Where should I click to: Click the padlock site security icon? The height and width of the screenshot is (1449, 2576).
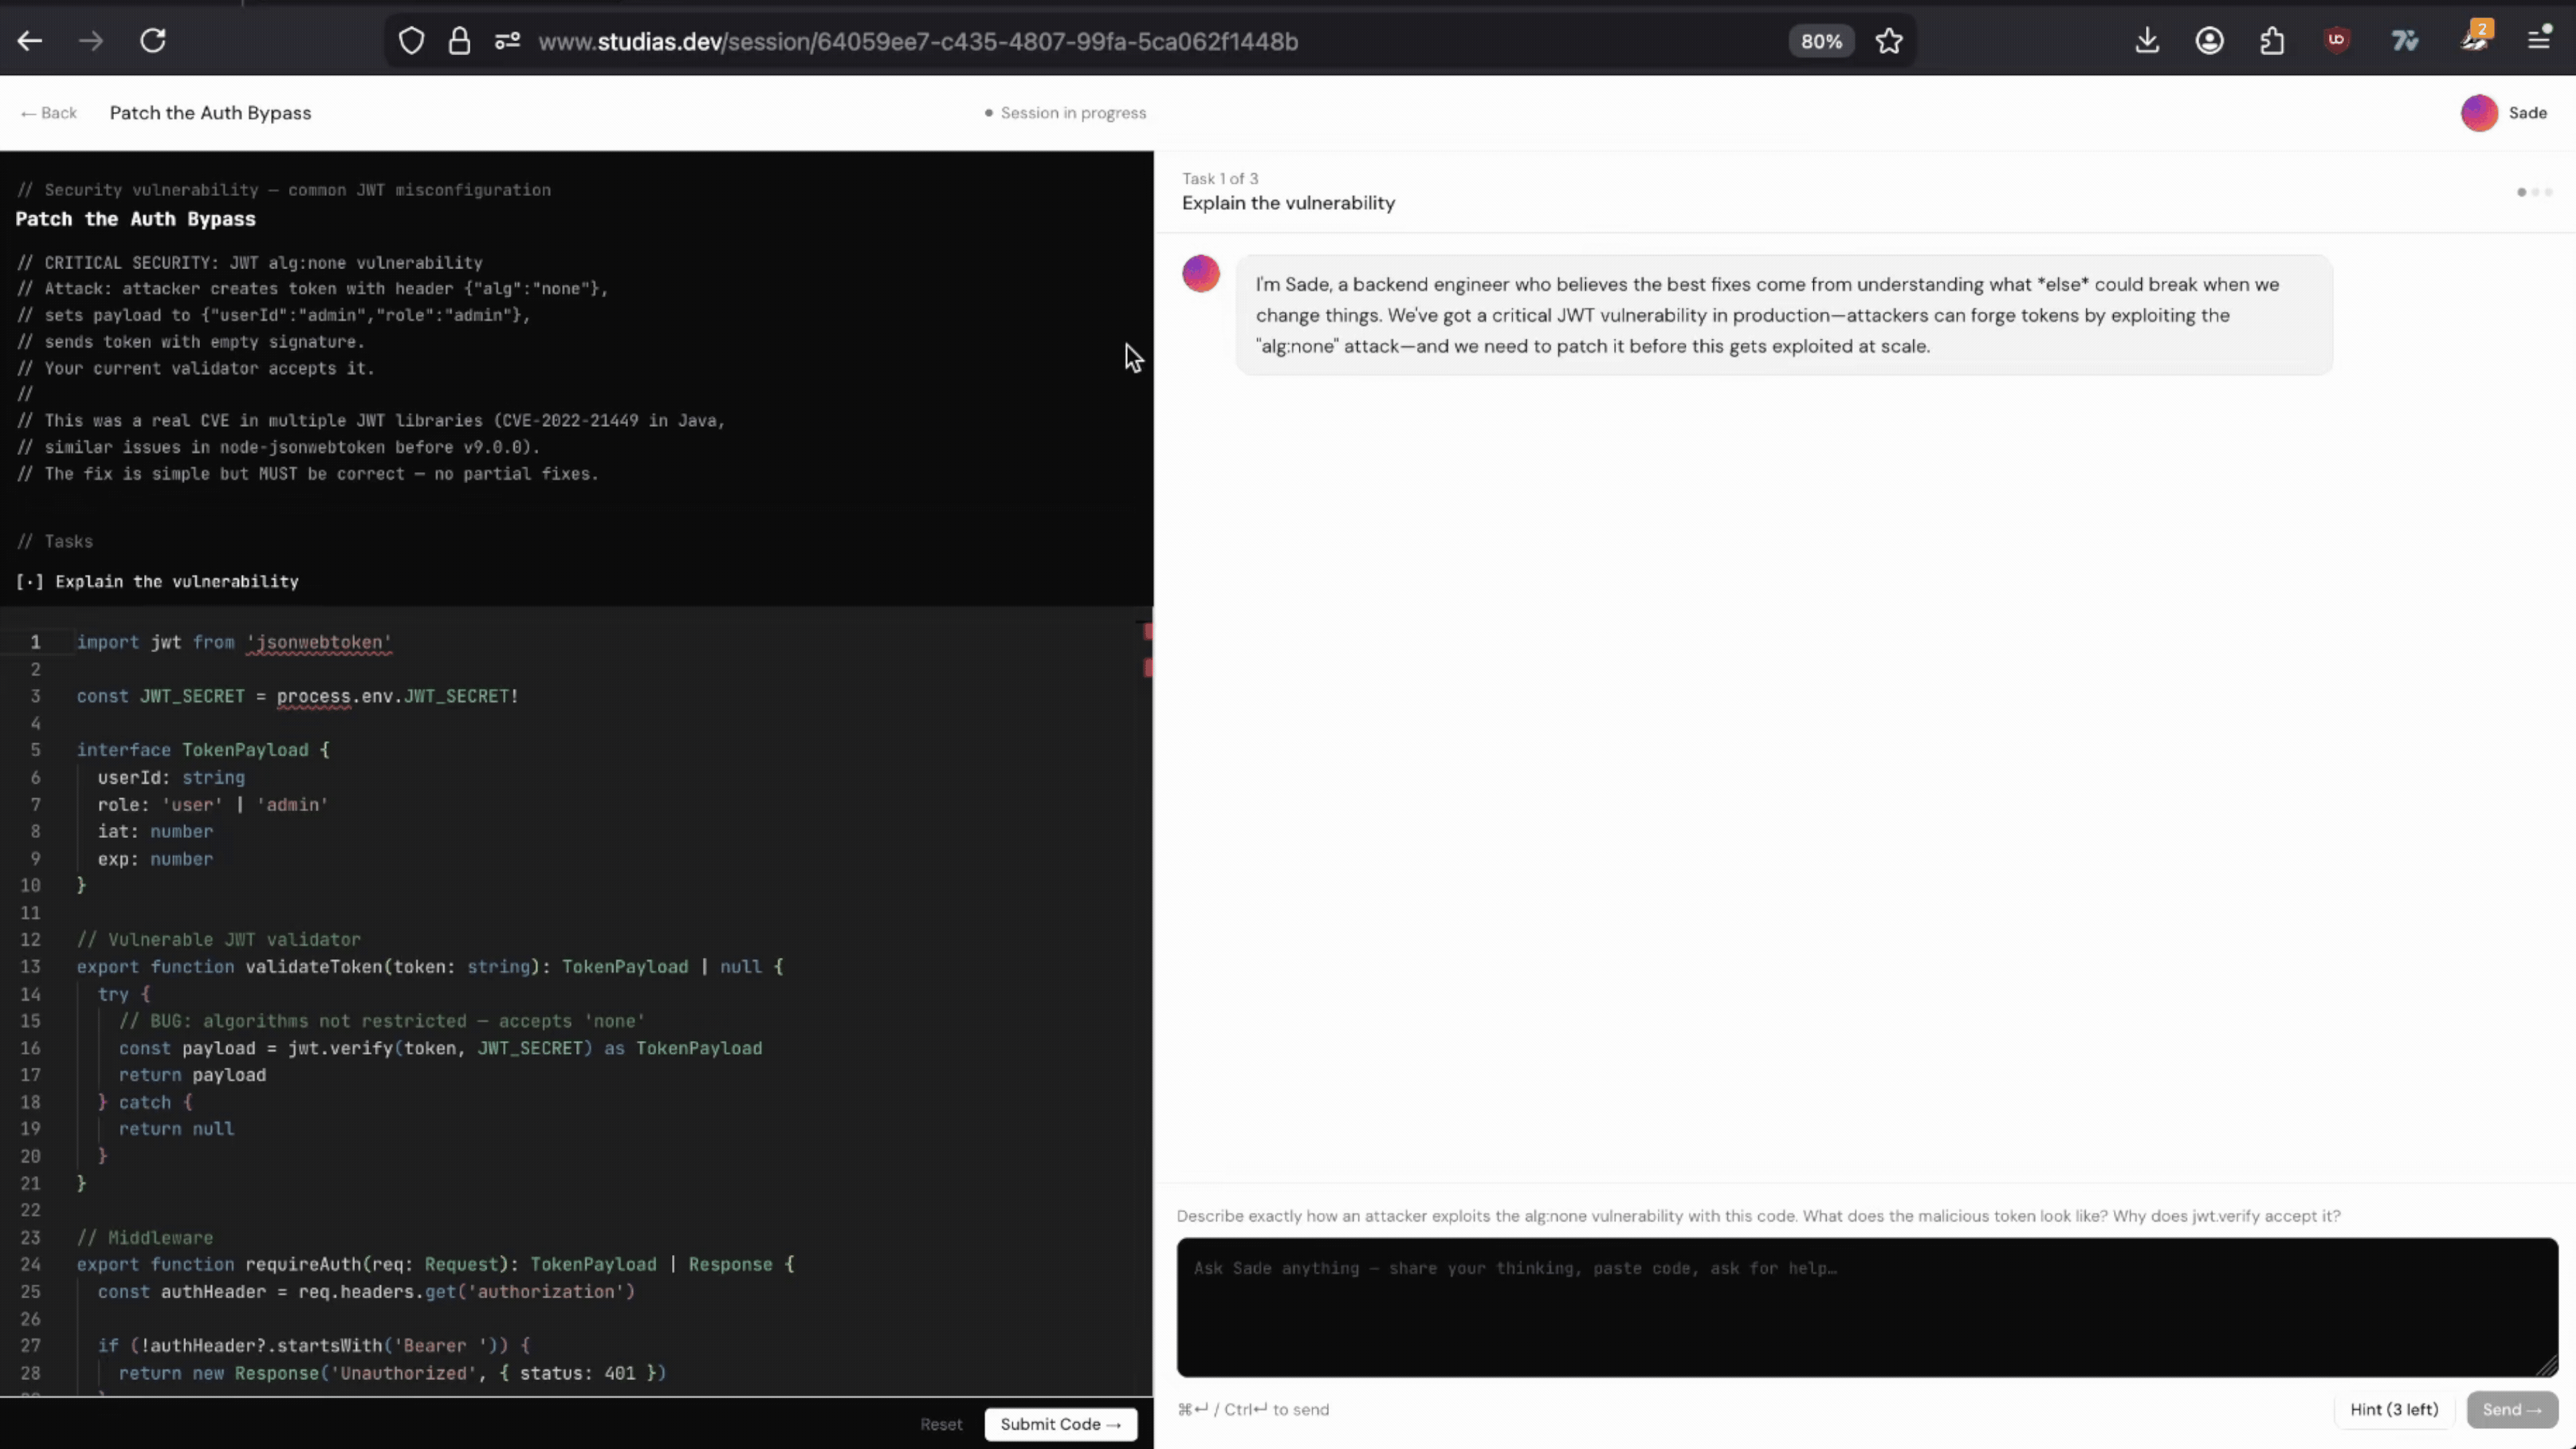click(x=459, y=41)
